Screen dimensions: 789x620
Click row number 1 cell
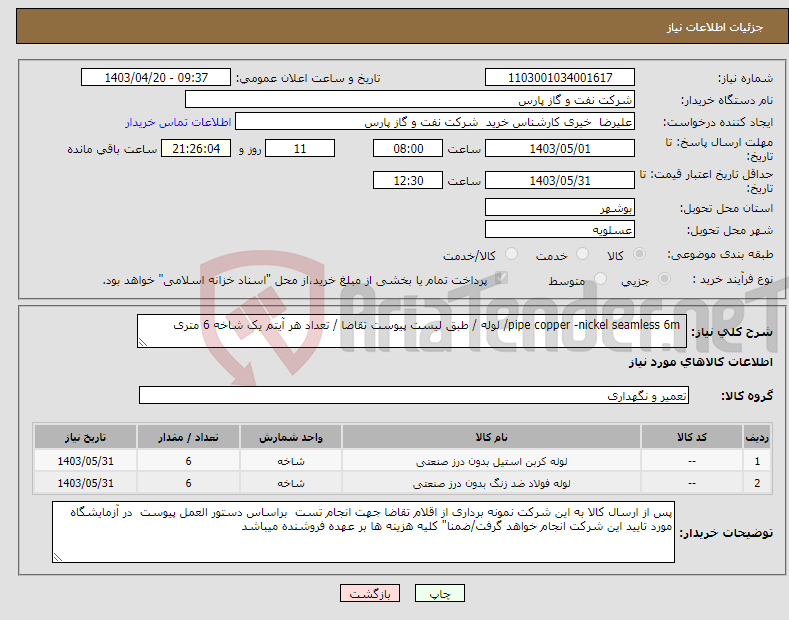tap(757, 461)
